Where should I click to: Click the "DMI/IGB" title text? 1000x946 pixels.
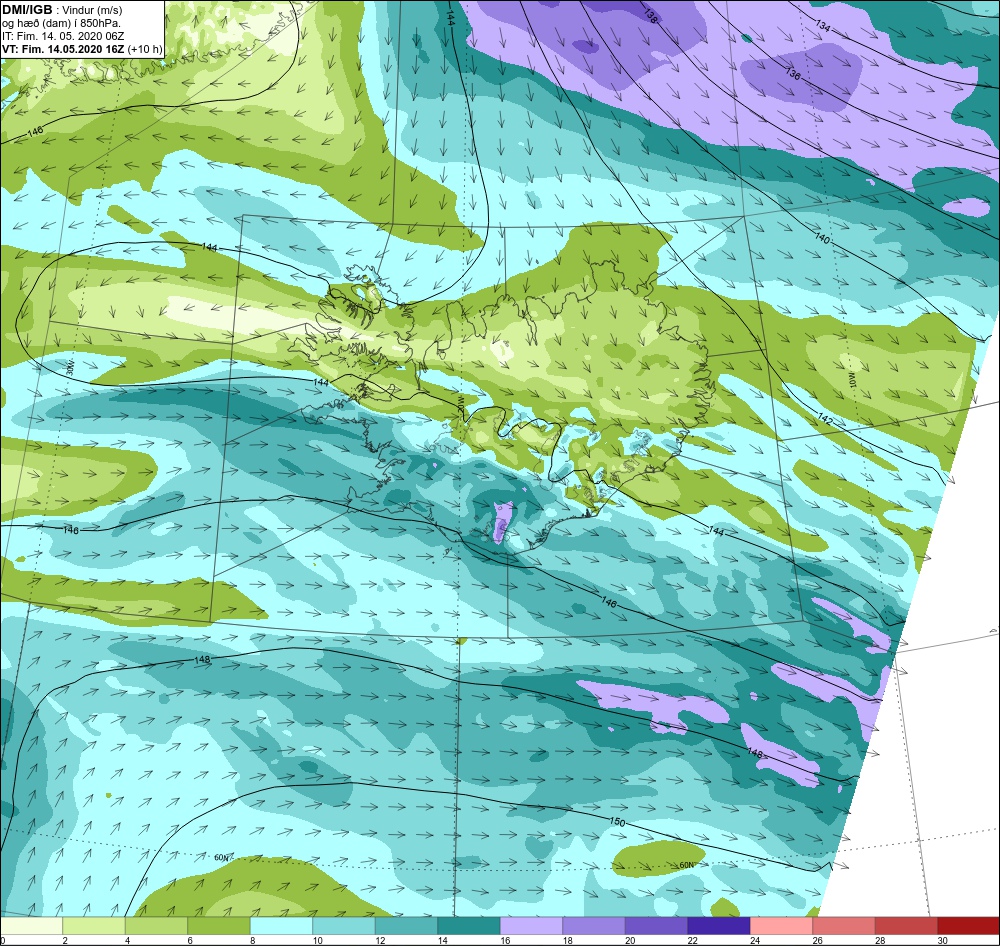point(27,10)
